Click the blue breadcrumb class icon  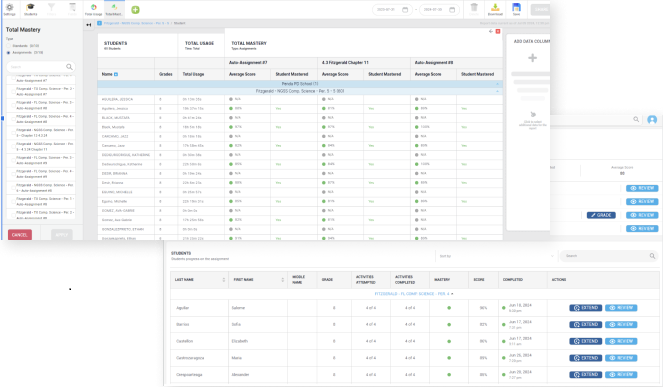tap(99, 23)
